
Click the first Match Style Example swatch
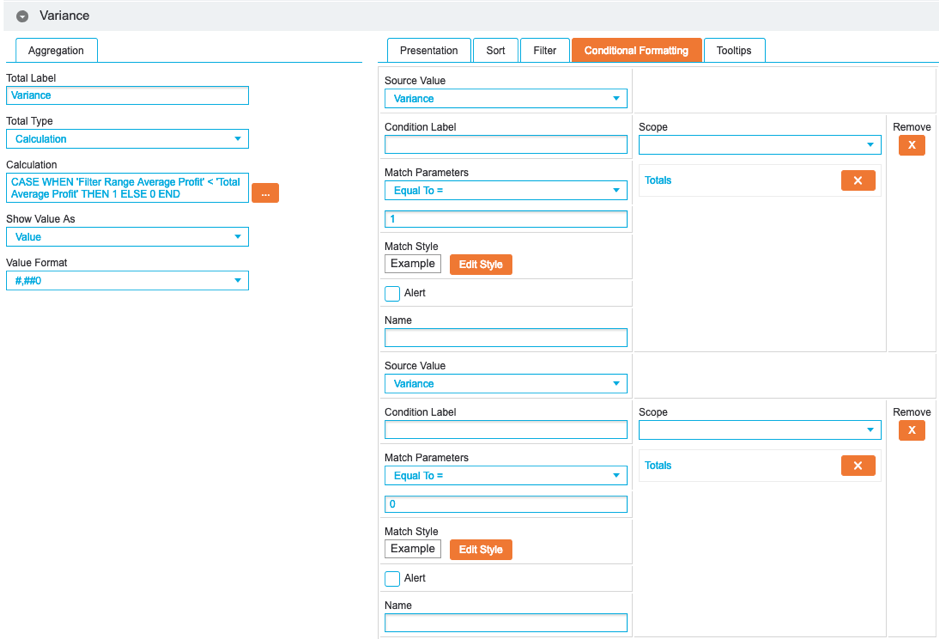tap(412, 264)
